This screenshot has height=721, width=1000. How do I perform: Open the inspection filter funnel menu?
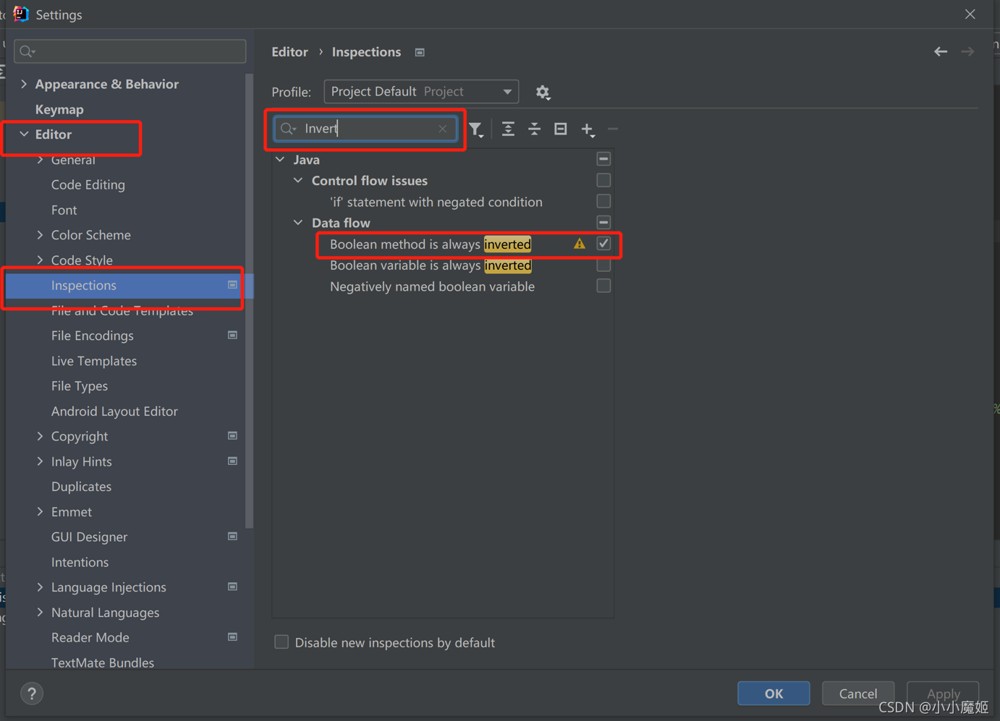(476, 129)
